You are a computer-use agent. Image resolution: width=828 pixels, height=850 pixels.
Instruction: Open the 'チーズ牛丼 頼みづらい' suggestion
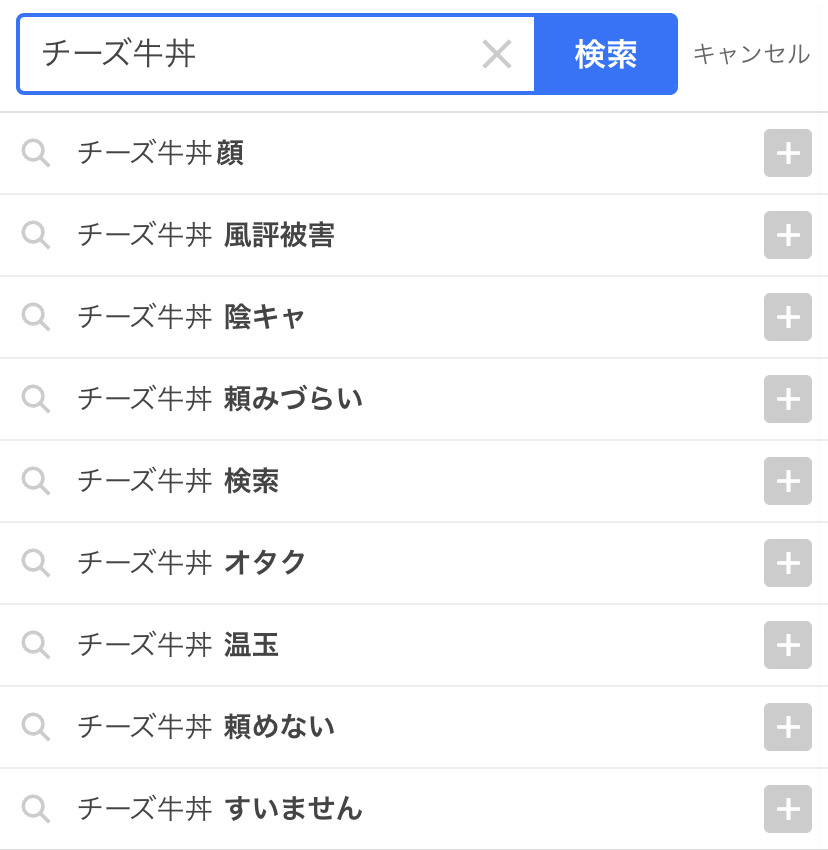tap(220, 399)
